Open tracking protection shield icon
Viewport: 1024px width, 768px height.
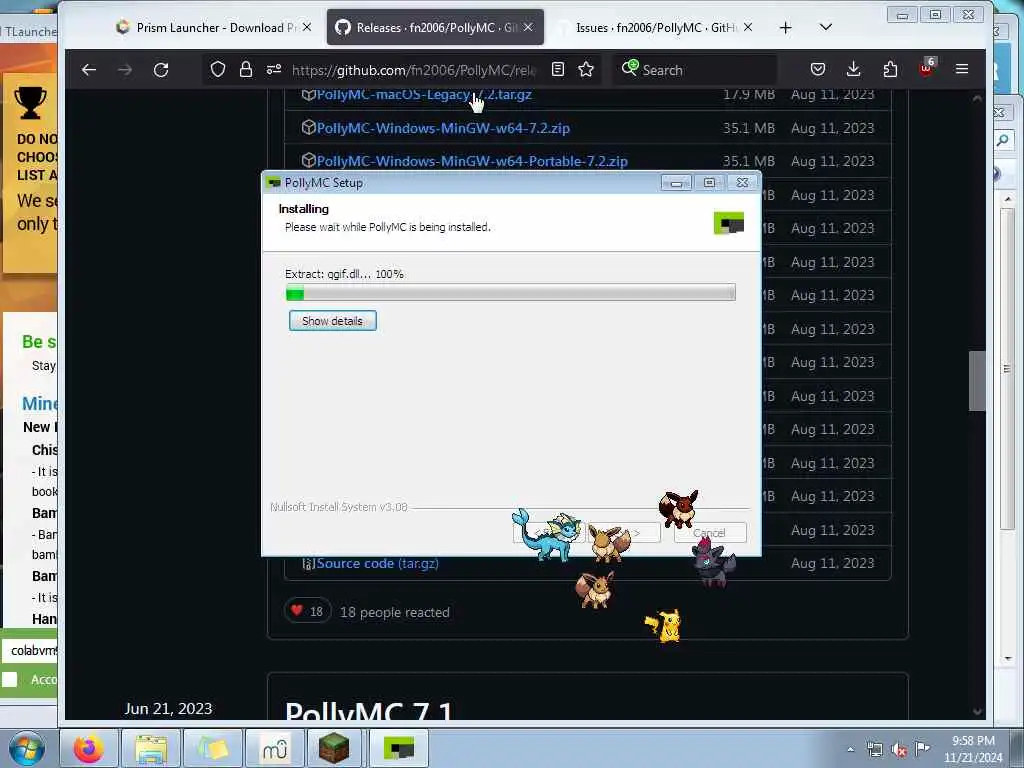point(217,69)
